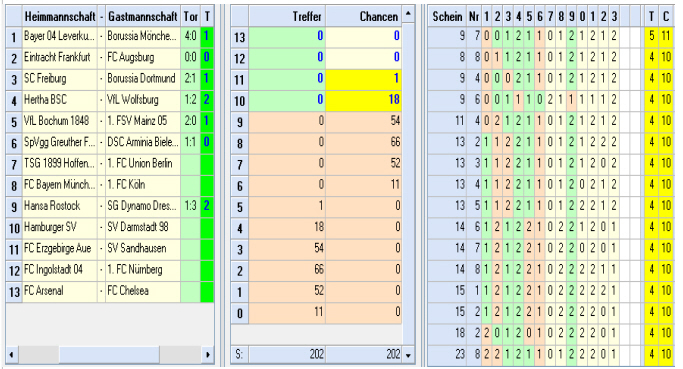Click 1. FC Köln cell
The height and width of the screenshot is (369, 683).
pyautogui.click(x=143, y=185)
